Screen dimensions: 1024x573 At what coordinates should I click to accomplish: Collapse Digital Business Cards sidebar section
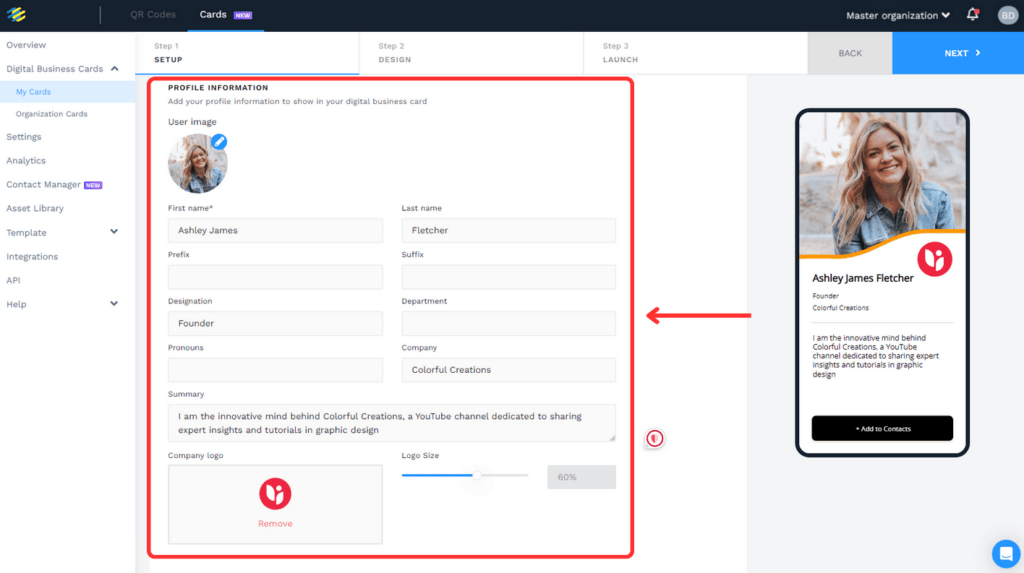(114, 69)
